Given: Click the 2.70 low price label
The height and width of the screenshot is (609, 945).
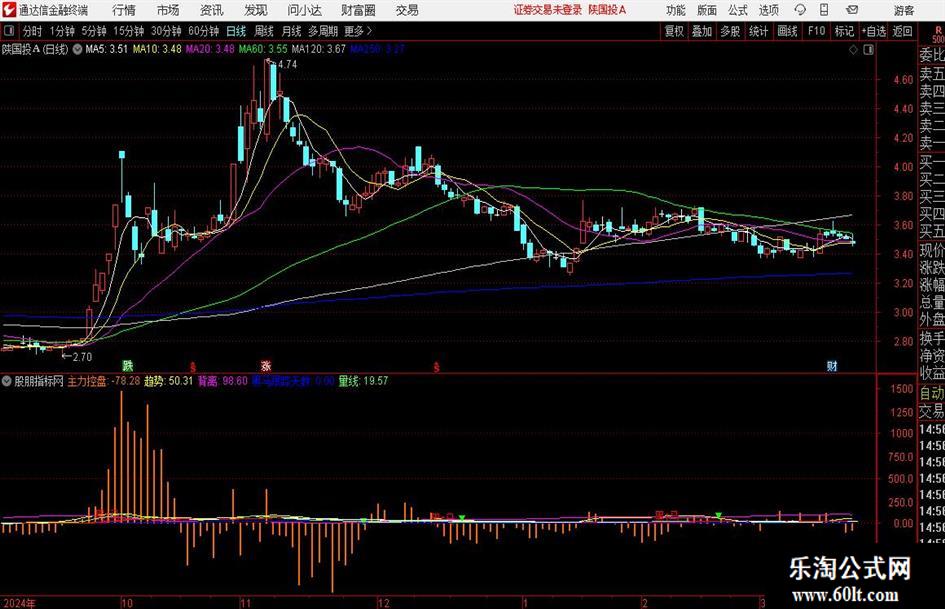Looking at the screenshot, I should (82, 357).
